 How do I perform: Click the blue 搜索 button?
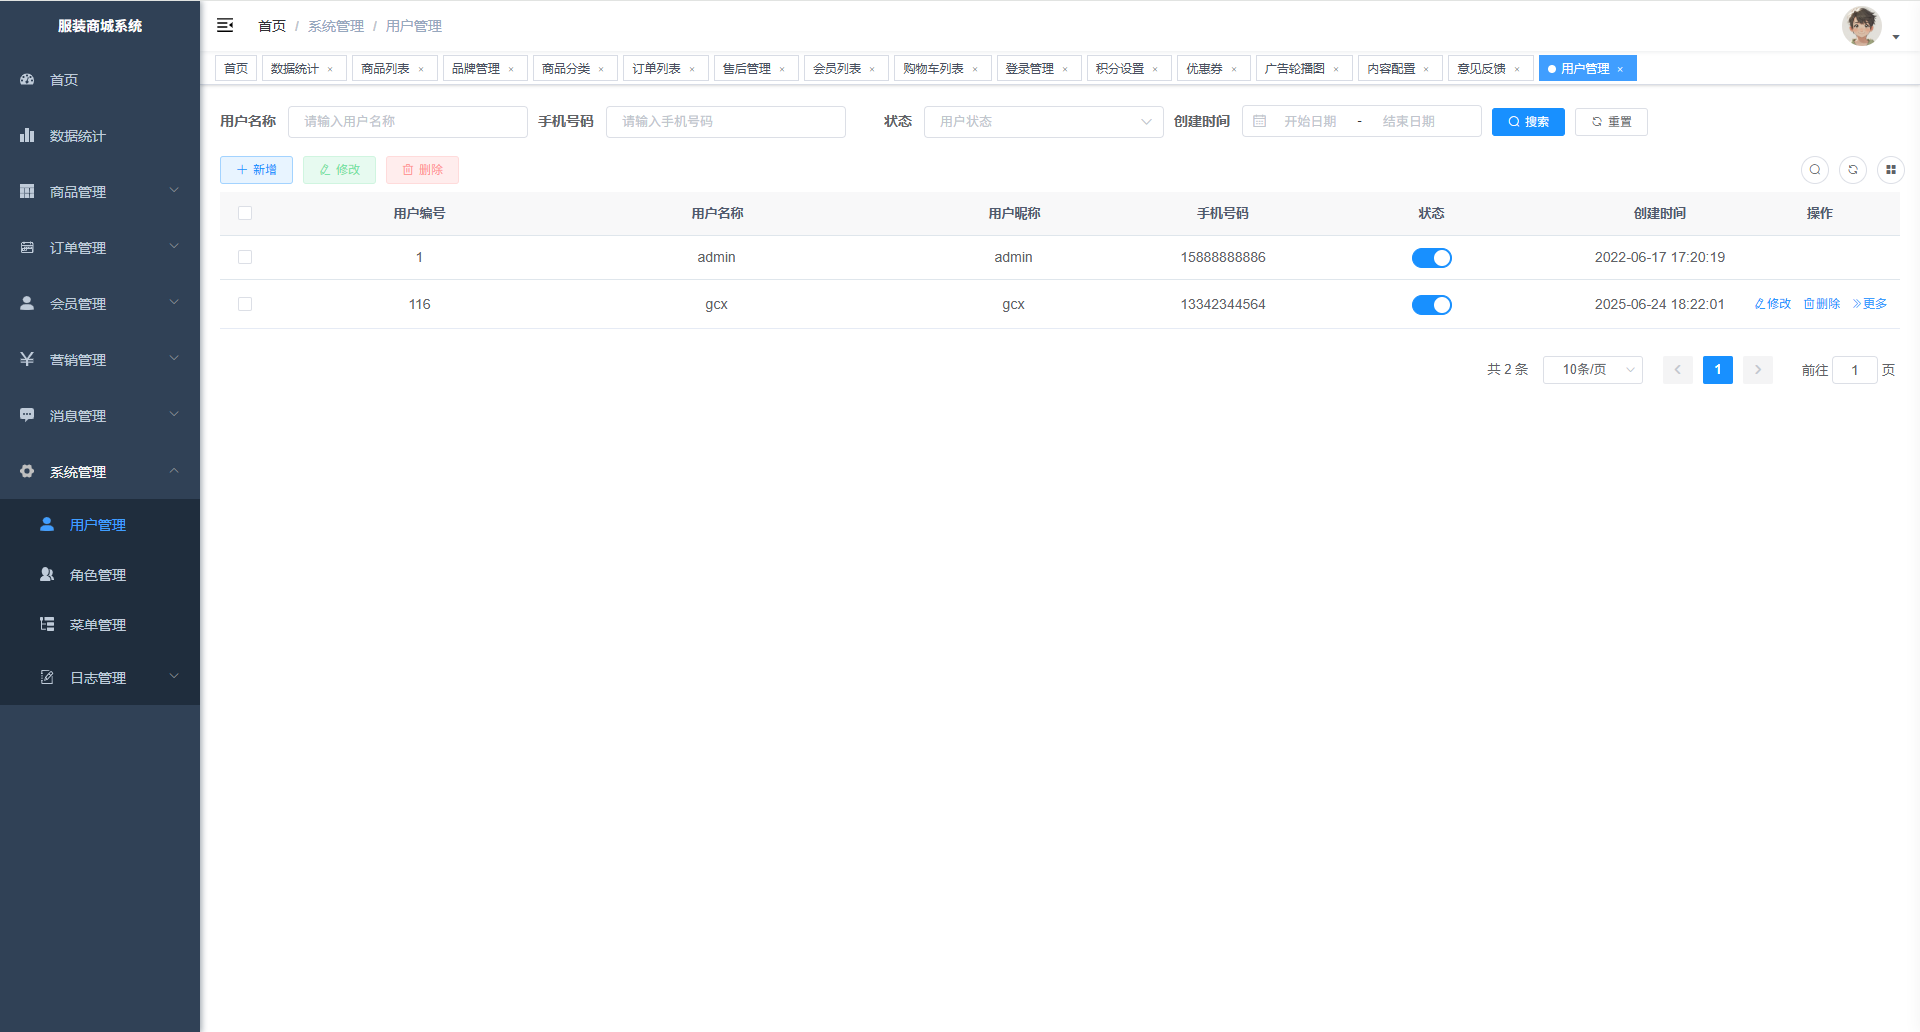pyautogui.click(x=1527, y=121)
